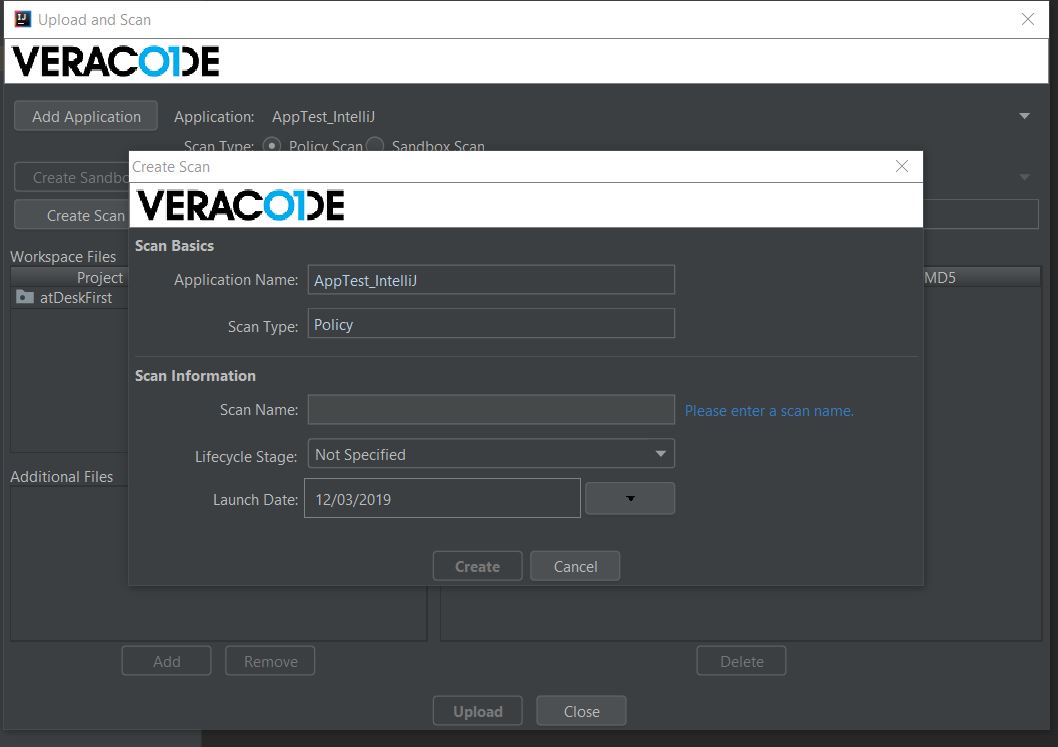Click the 'Please enter a scan name.' message
The height and width of the screenshot is (747, 1058).
(769, 410)
